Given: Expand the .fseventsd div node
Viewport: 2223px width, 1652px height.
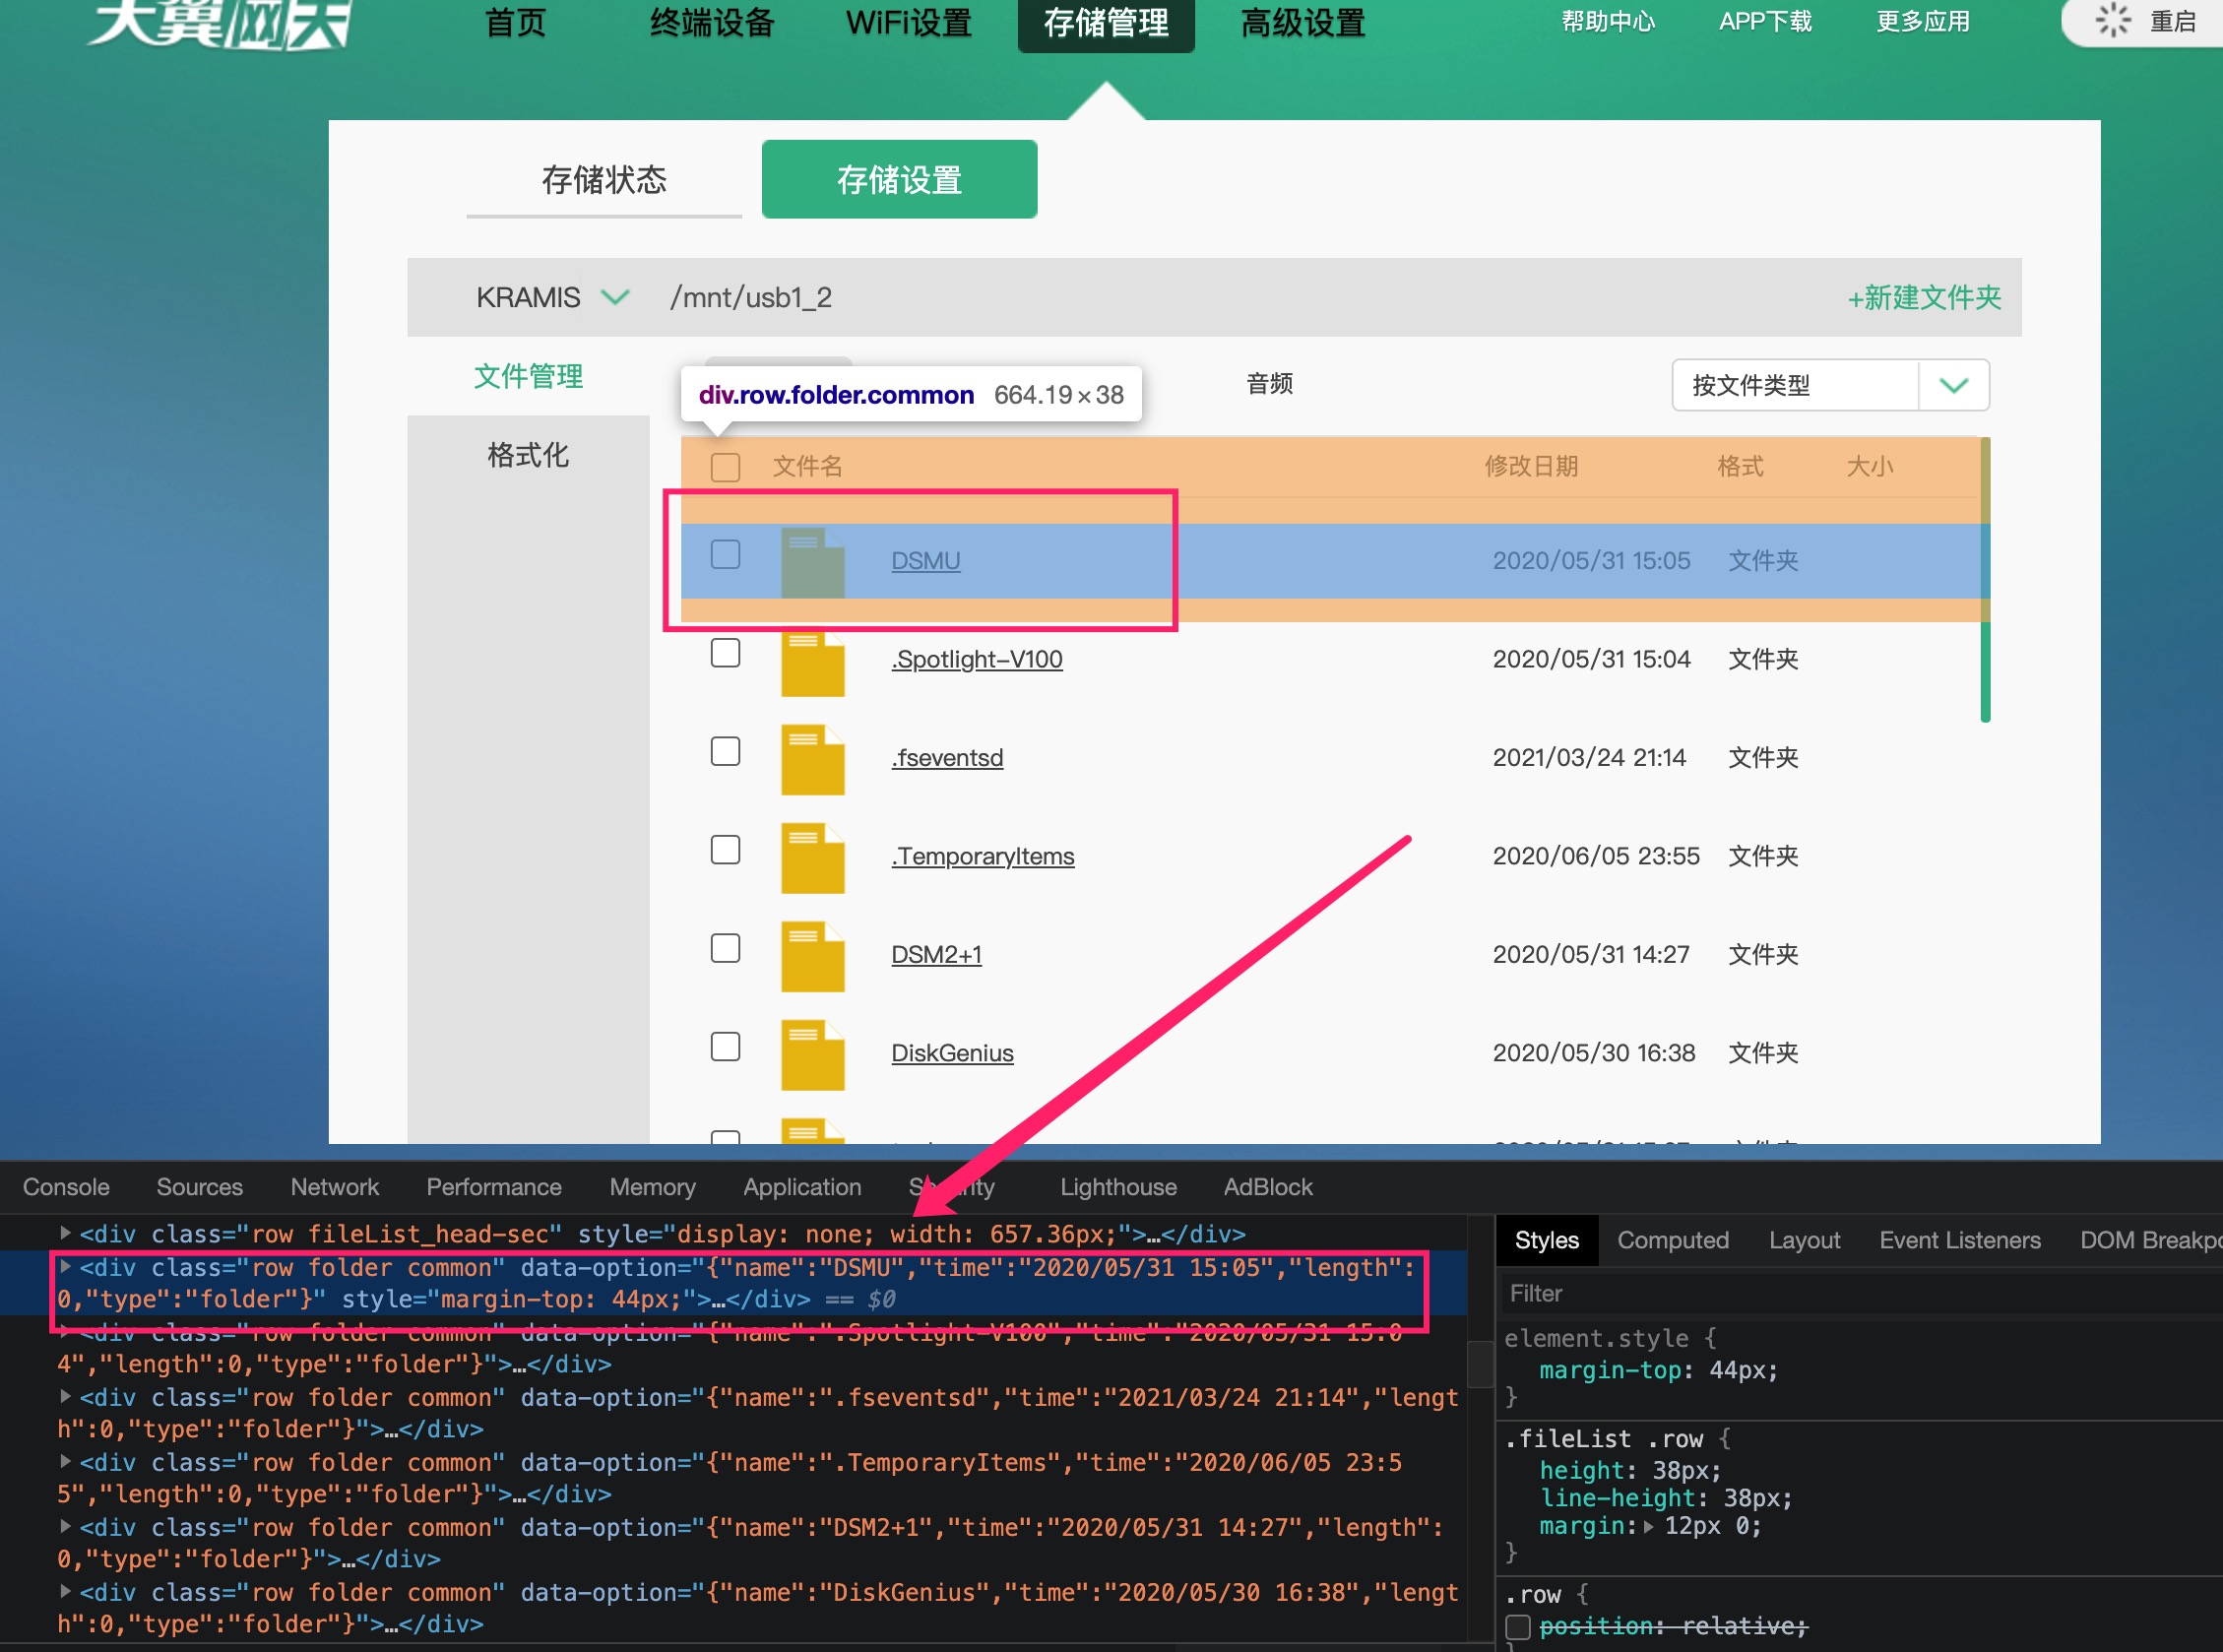Looking at the screenshot, I should [65, 1397].
